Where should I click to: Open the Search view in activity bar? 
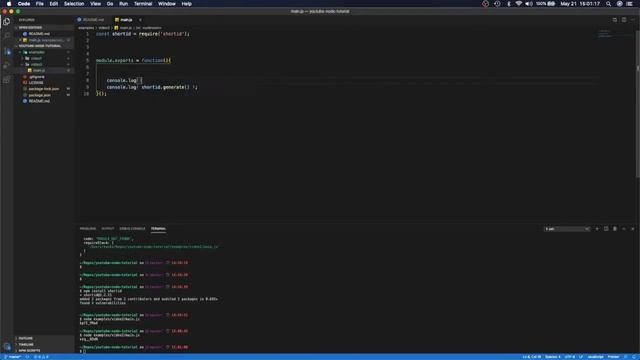(7, 36)
